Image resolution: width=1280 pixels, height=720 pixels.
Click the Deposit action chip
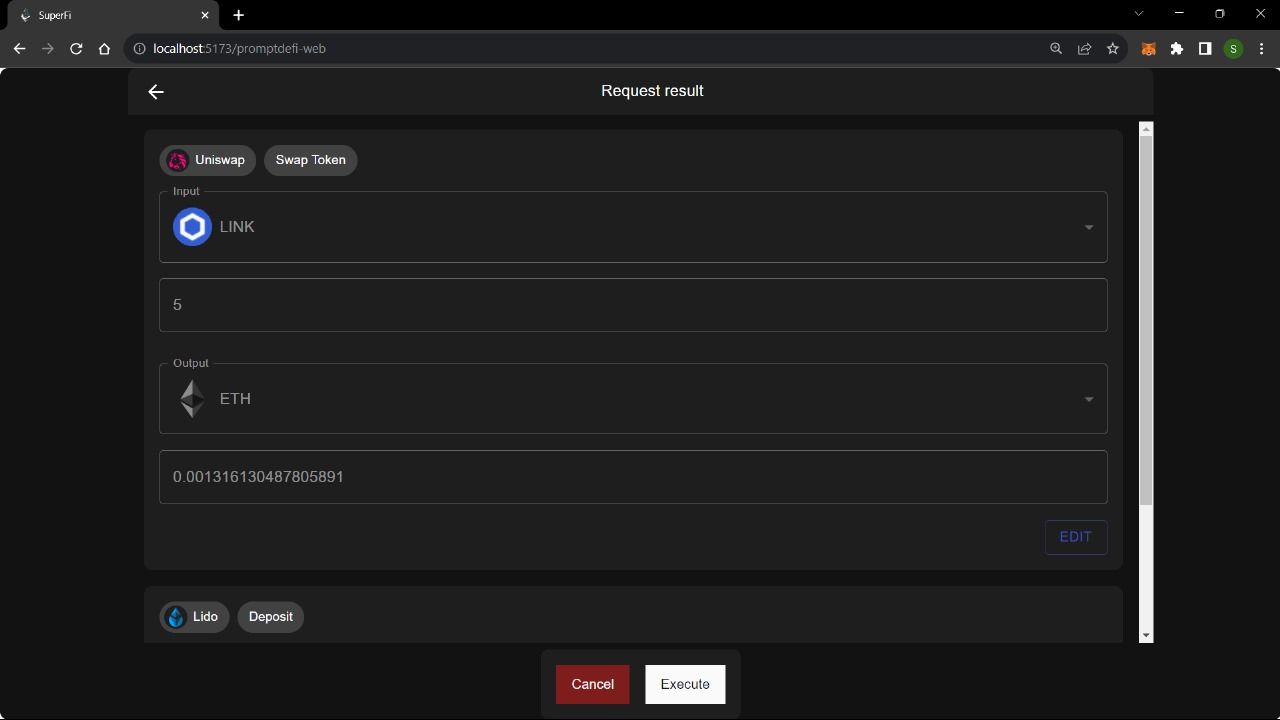[271, 617]
